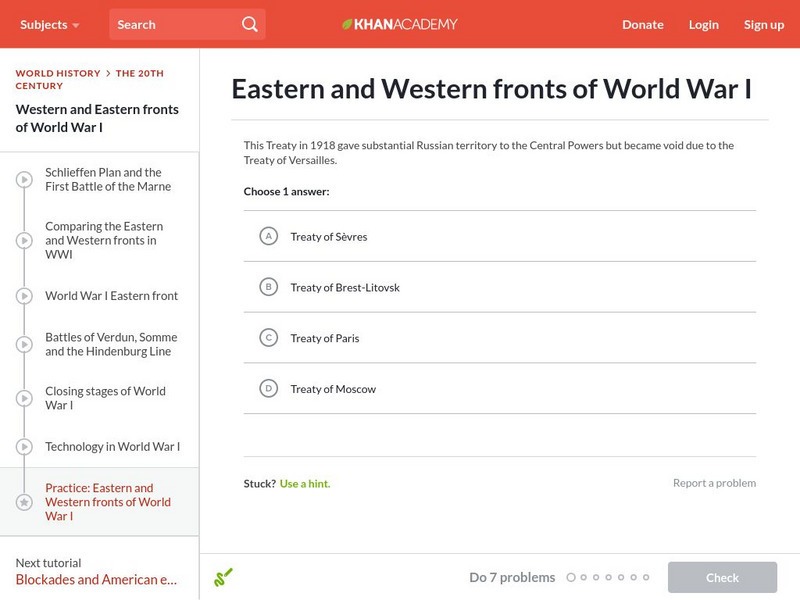This screenshot has height=600, width=800.
Task: Click the Khan Academy leaf logo
Action: tap(347, 23)
